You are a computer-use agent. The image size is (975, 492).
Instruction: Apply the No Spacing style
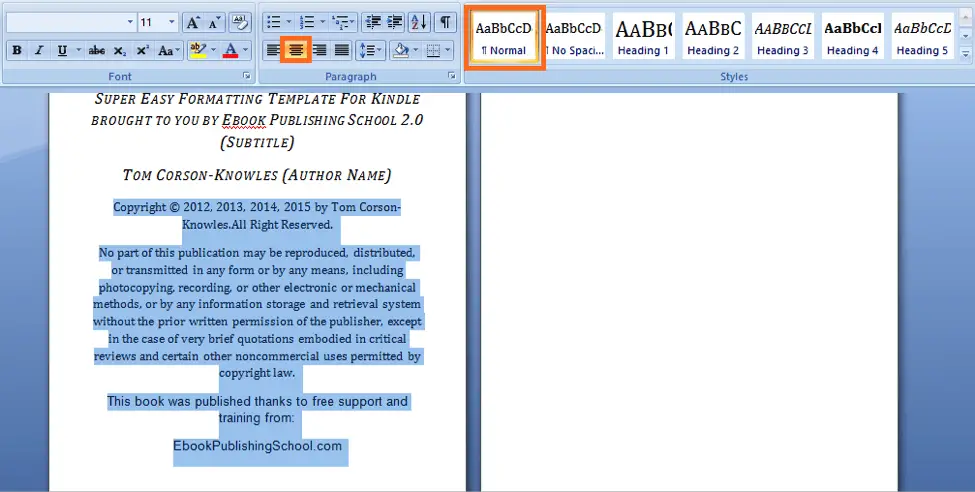[x=574, y=37]
